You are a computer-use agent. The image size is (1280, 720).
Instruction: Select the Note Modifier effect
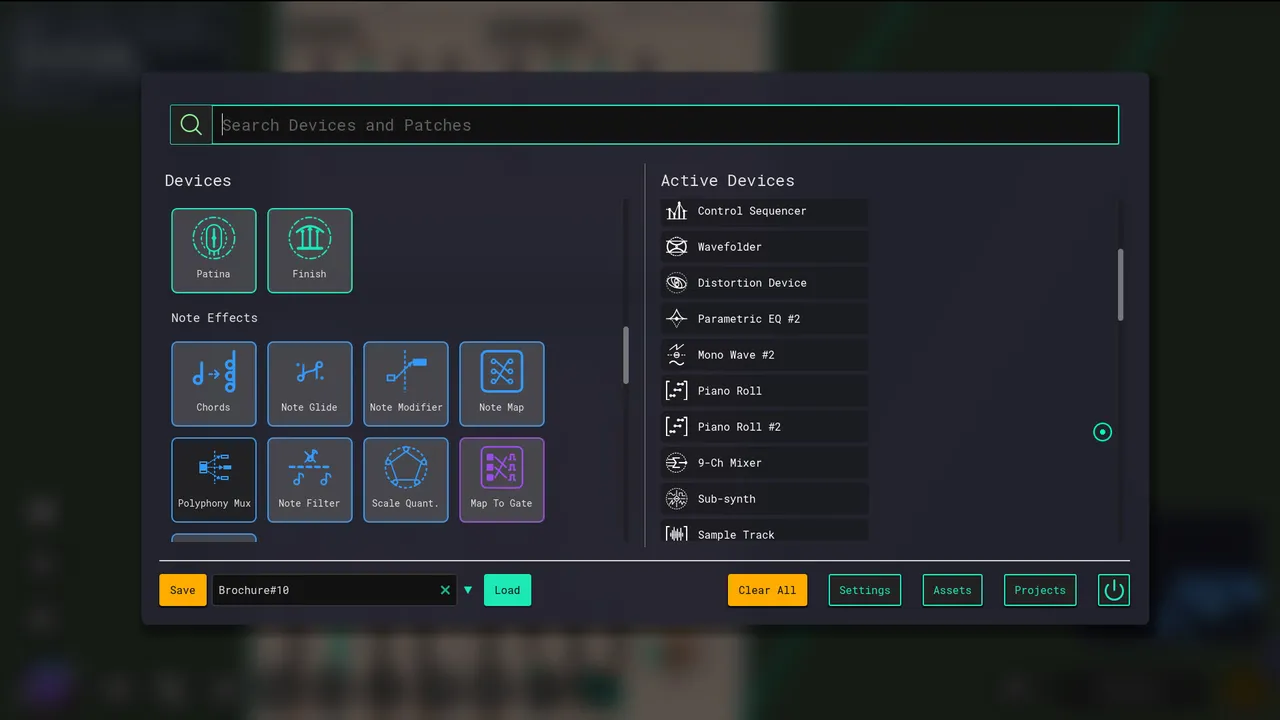pos(405,384)
